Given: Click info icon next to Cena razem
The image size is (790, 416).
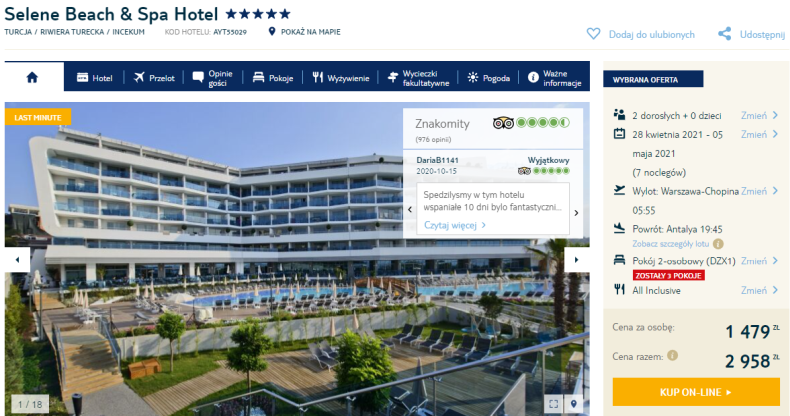Looking at the screenshot, I should pos(672,356).
